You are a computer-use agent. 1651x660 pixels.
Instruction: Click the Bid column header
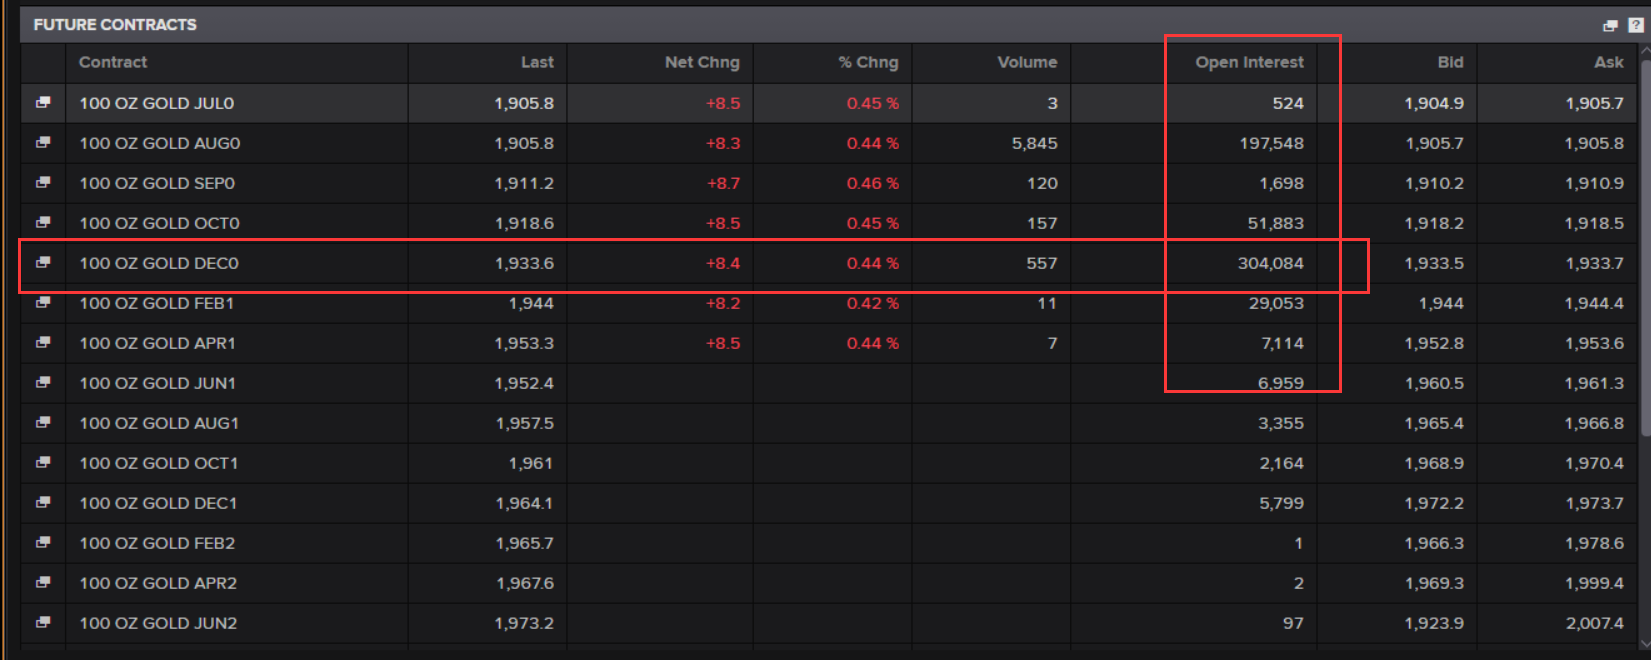1450,62
